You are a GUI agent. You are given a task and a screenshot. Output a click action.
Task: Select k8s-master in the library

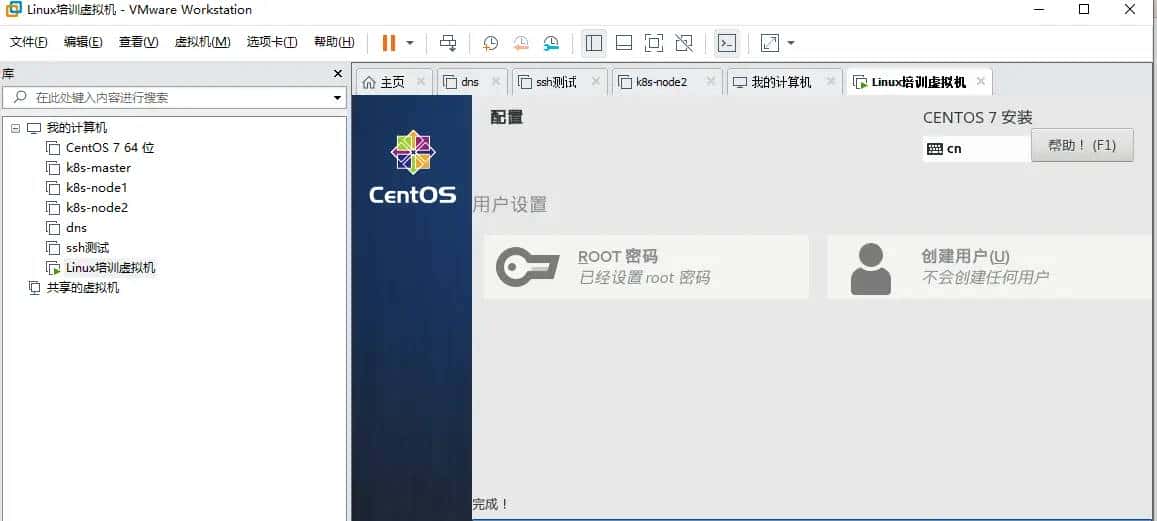98,168
